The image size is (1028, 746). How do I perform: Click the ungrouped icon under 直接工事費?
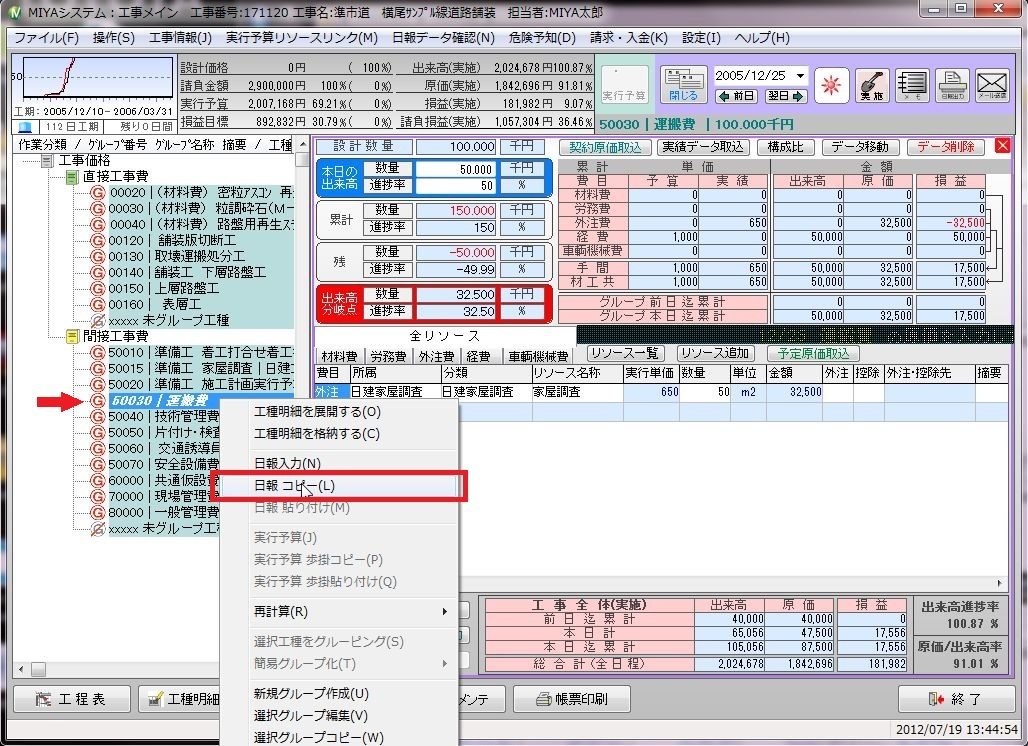[98, 321]
